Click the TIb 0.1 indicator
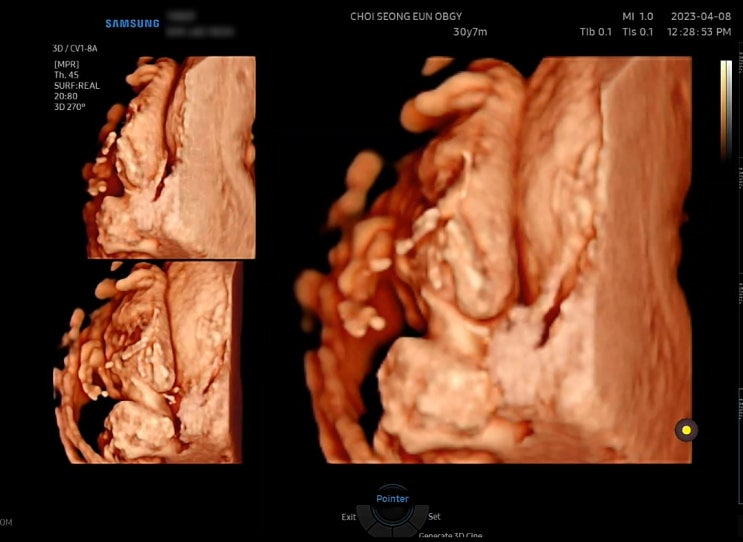This screenshot has width=743, height=542. click(x=596, y=32)
